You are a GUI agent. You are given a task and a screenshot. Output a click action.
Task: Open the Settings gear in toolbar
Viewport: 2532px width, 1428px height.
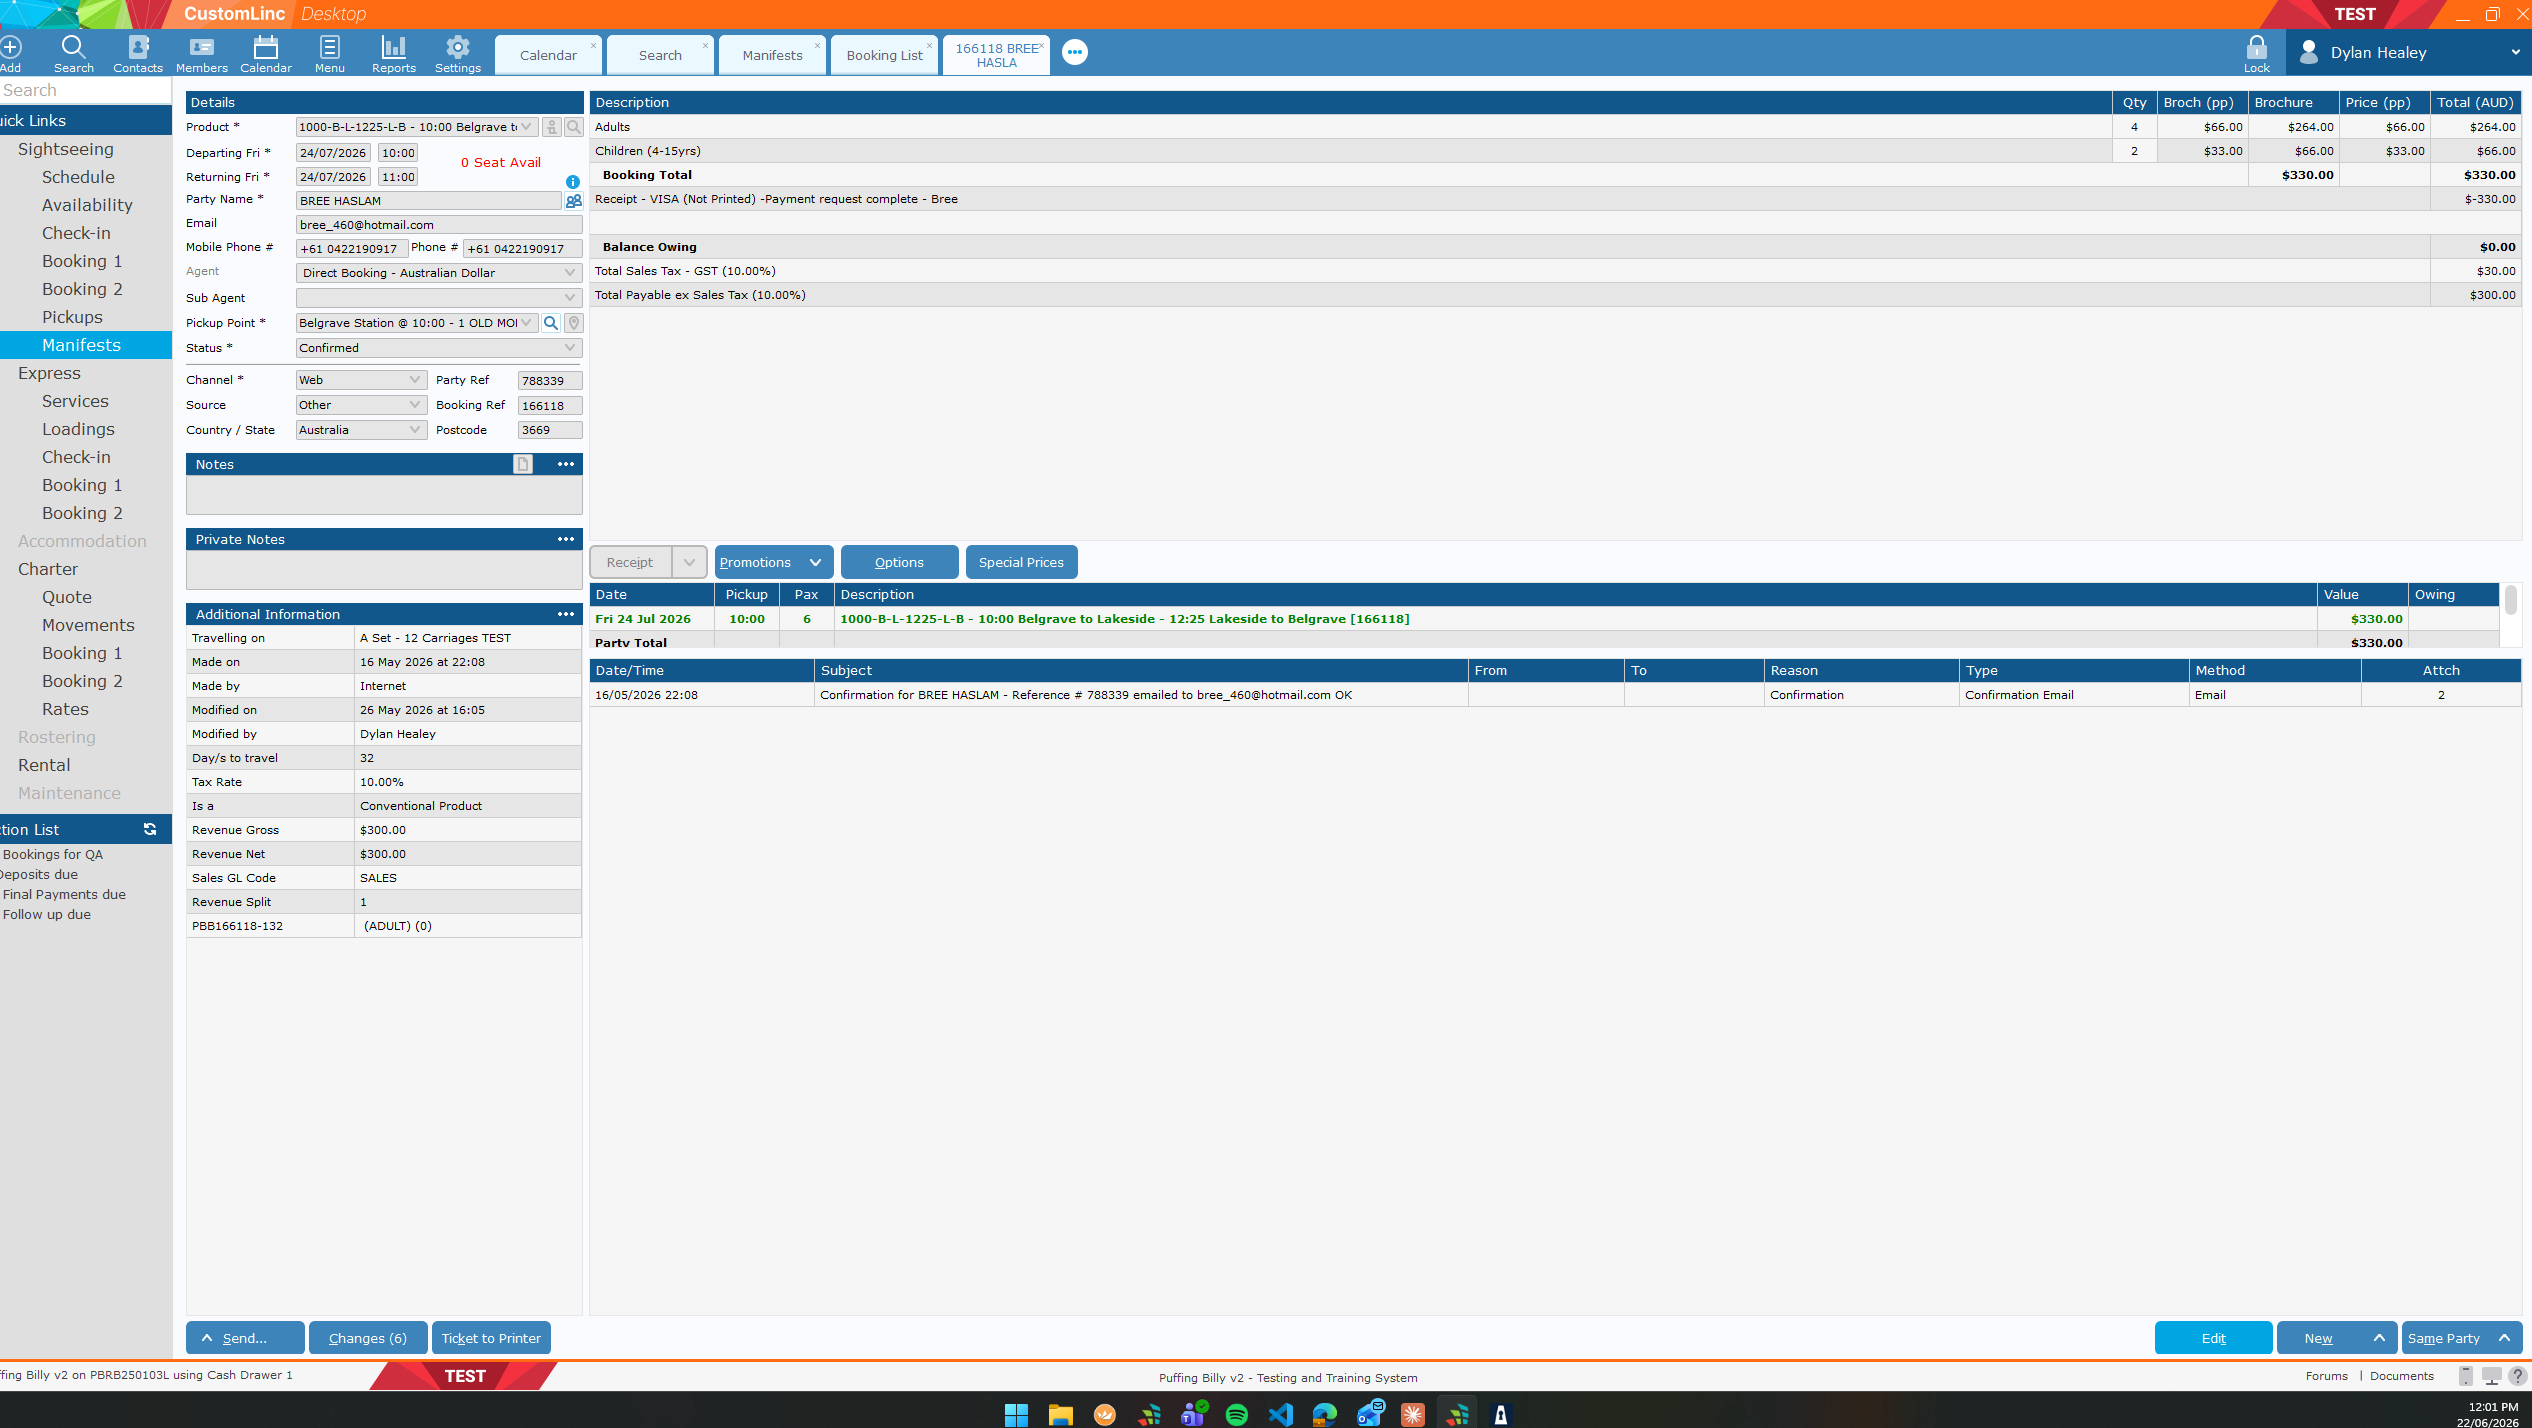pyautogui.click(x=458, y=54)
